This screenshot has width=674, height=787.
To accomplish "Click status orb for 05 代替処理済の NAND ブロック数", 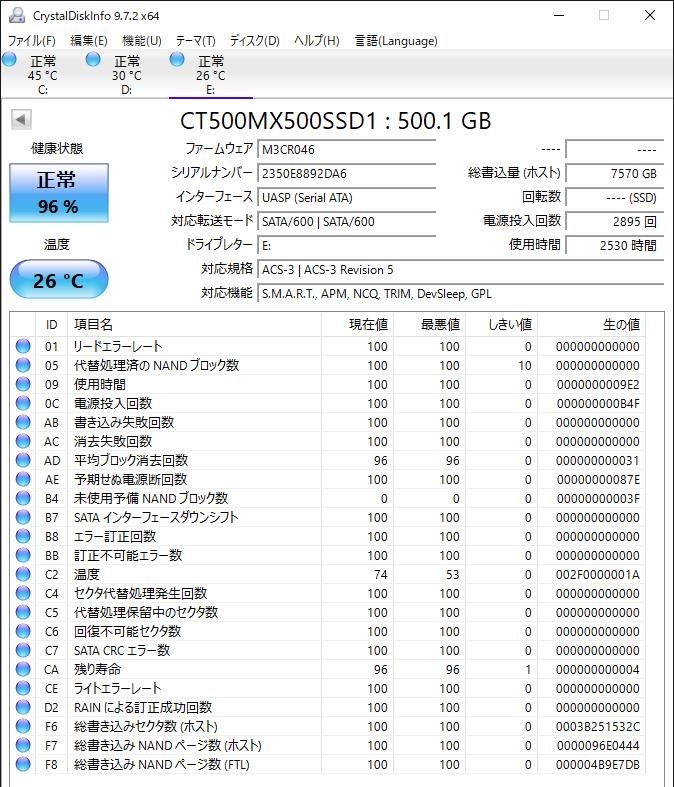I will (23, 365).
